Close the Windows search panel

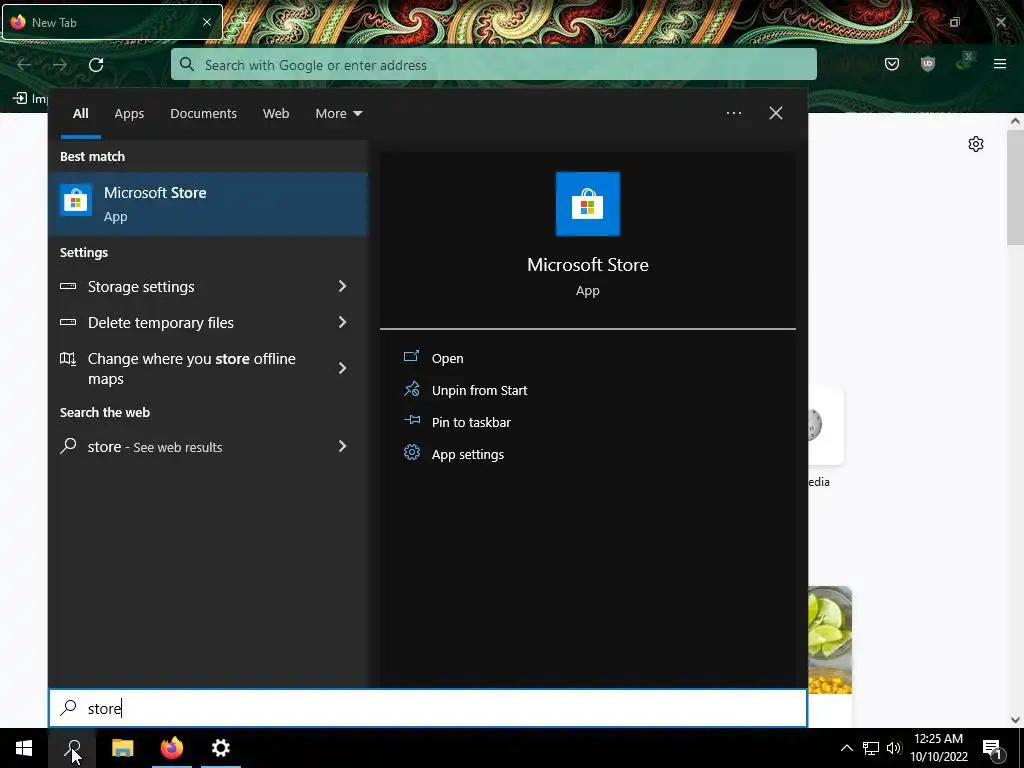pyautogui.click(x=775, y=113)
